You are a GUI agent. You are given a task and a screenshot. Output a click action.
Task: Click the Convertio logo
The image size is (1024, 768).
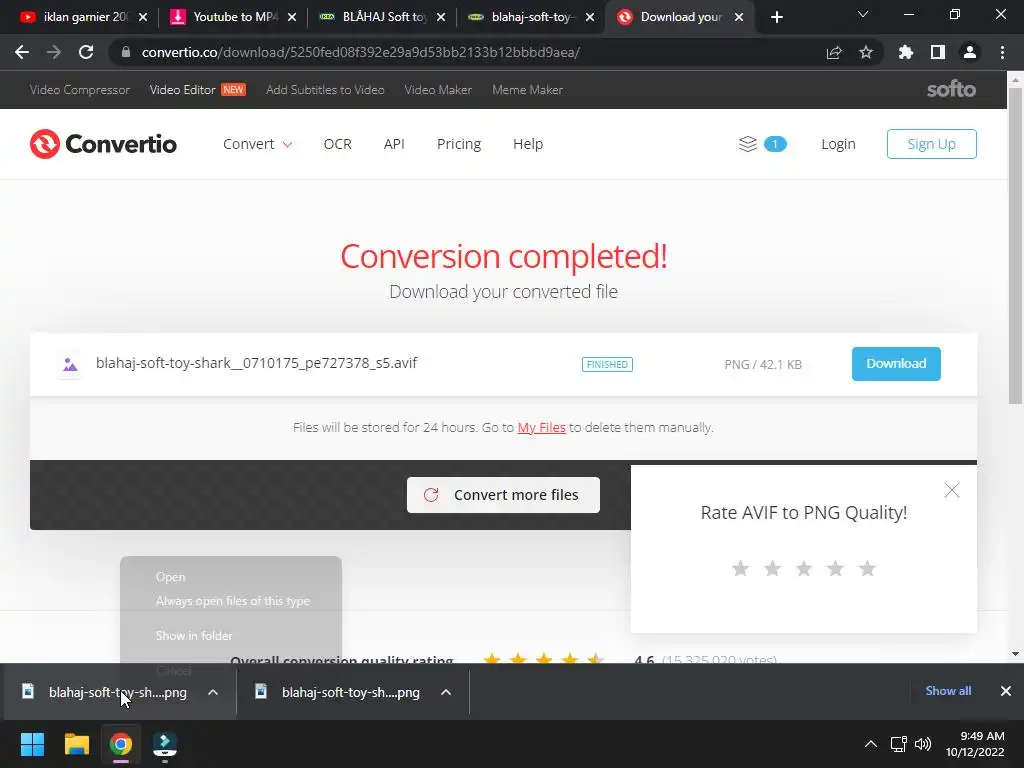[103, 144]
